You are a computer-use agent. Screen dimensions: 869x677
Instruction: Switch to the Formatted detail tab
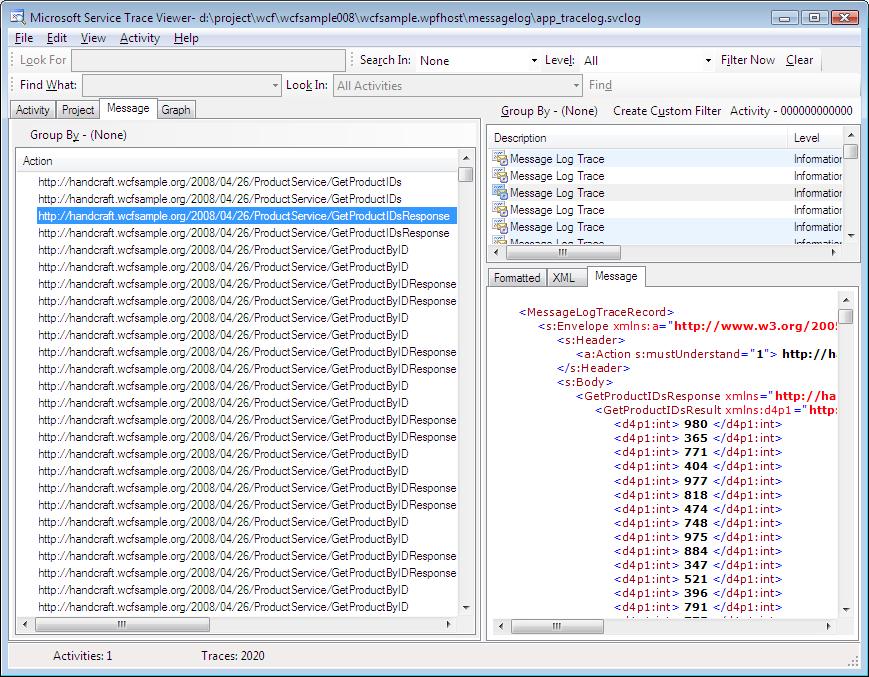pos(517,278)
